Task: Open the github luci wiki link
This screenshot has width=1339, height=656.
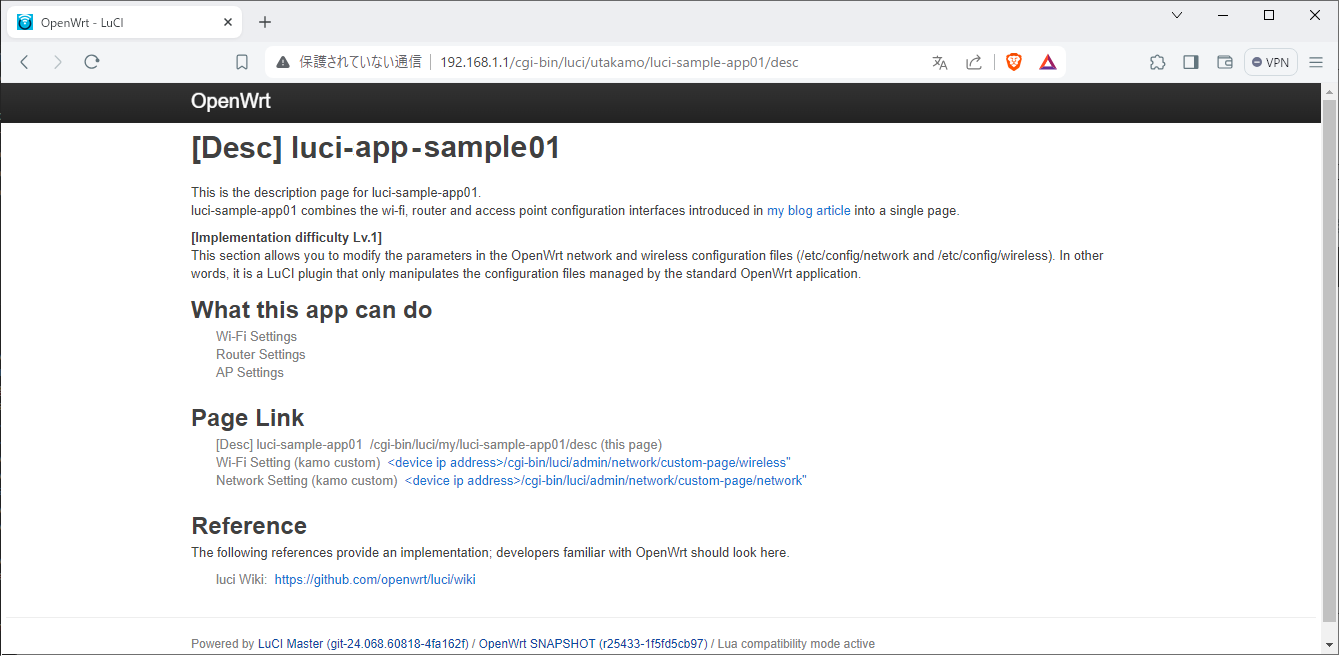Action: [375, 579]
